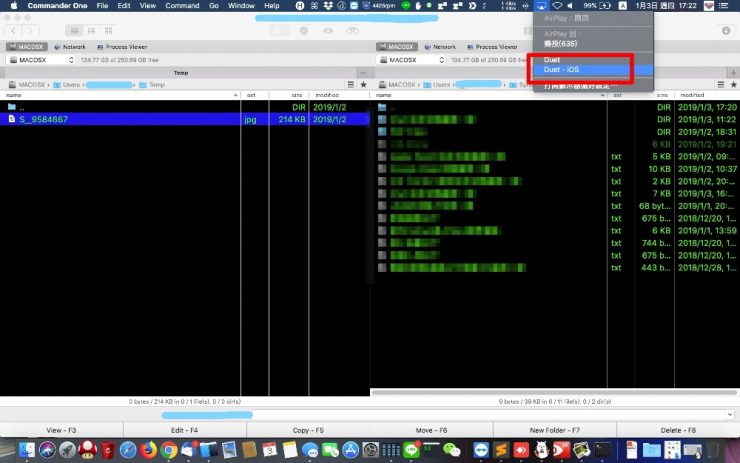Image resolution: width=740 pixels, height=463 pixels.
Task: Click the left panel favorites star icon
Action: [364, 85]
